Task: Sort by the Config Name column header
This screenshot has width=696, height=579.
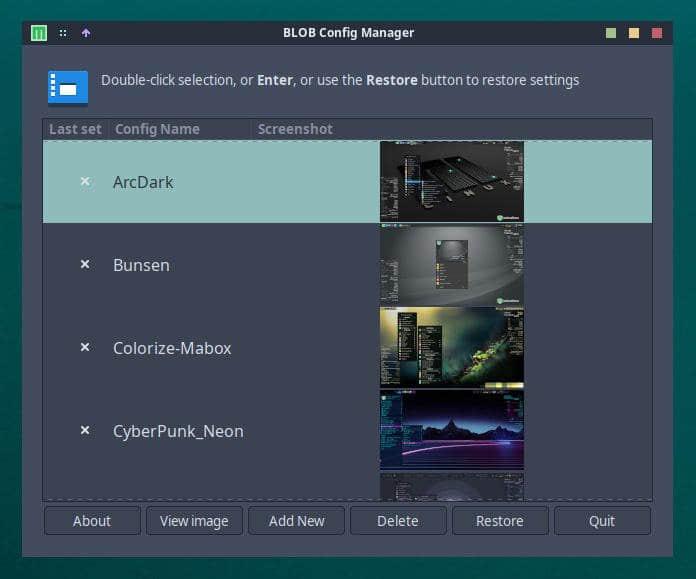Action: pyautogui.click(x=157, y=129)
